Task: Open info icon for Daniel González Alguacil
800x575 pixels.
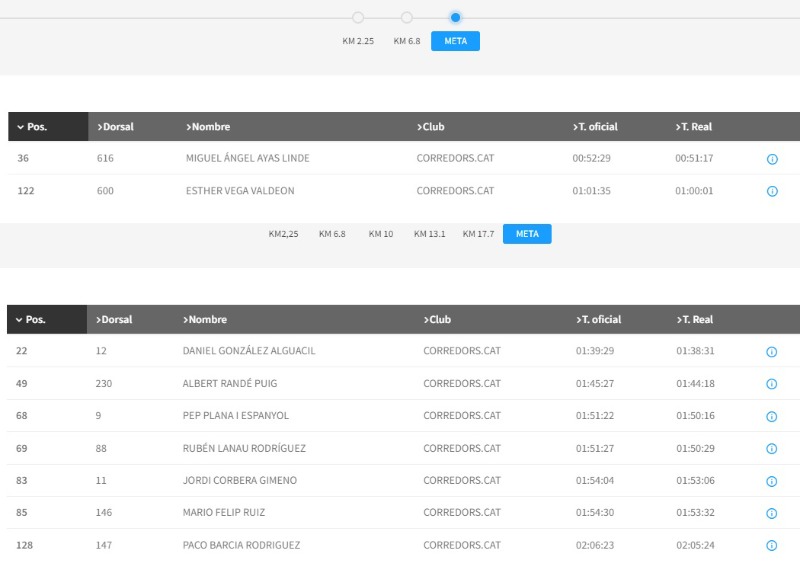Action: click(x=771, y=352)
